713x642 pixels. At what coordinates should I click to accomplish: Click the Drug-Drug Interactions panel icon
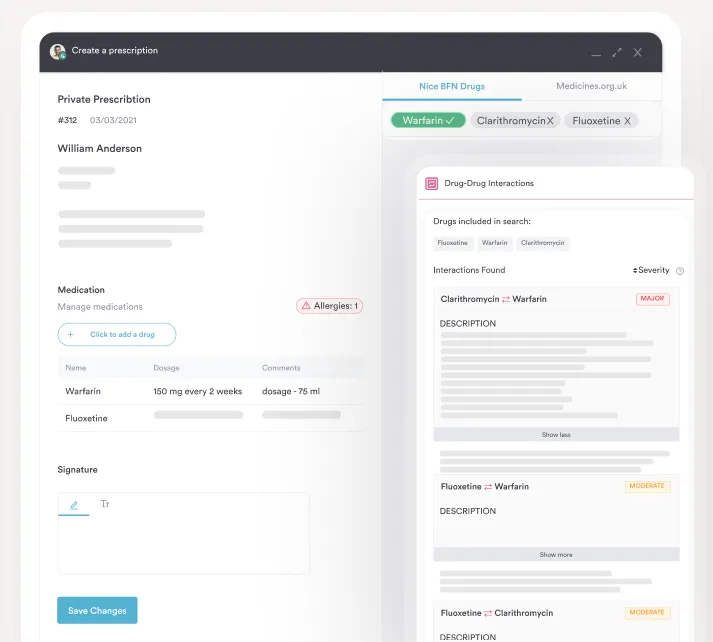pyautogui.click(x=431, y=184)
